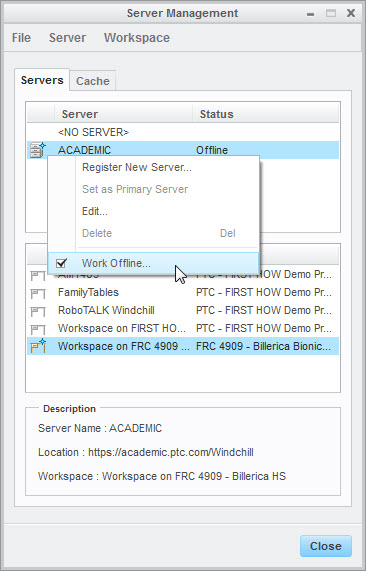The image size is (366, 571).
Task: Open the File menu
Action: [x=21, y=38]
